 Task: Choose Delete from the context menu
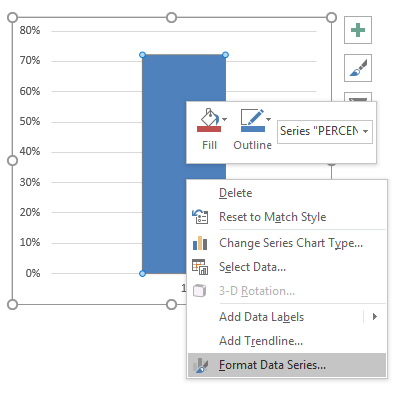[x=235, y=193]
